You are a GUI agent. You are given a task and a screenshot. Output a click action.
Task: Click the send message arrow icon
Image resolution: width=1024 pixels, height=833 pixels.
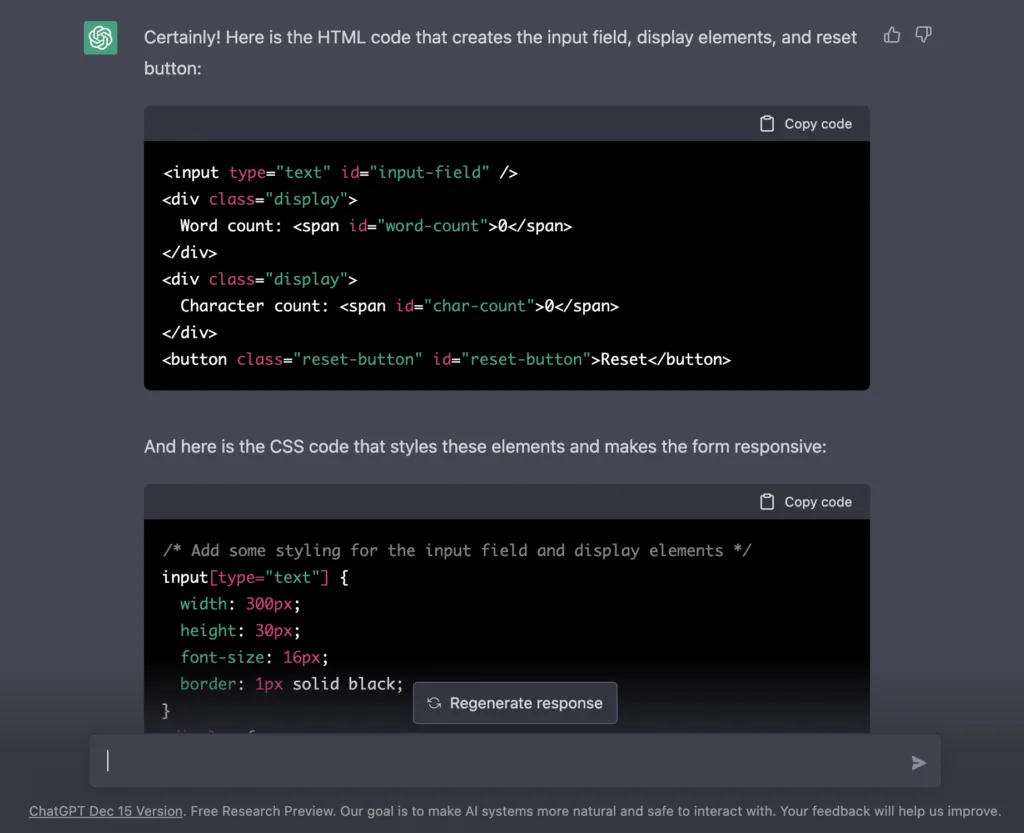coord(918,762)
